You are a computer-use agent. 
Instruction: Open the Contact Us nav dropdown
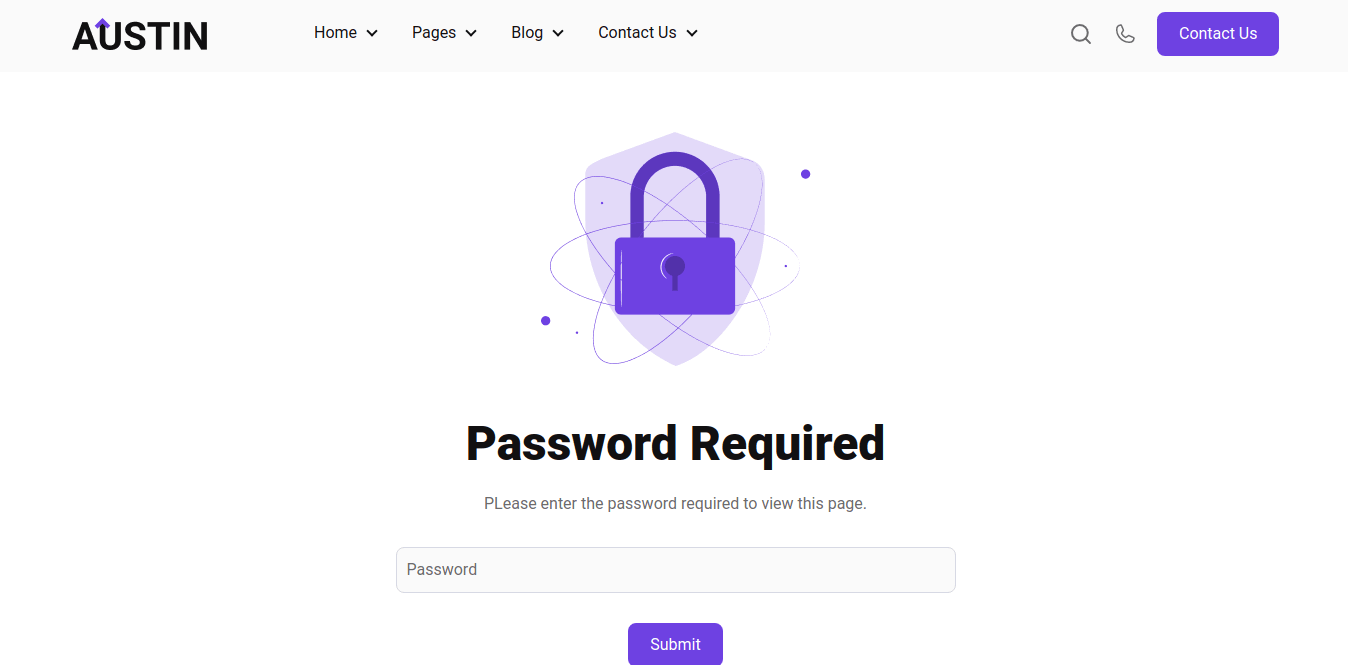[x=692, y=32]
